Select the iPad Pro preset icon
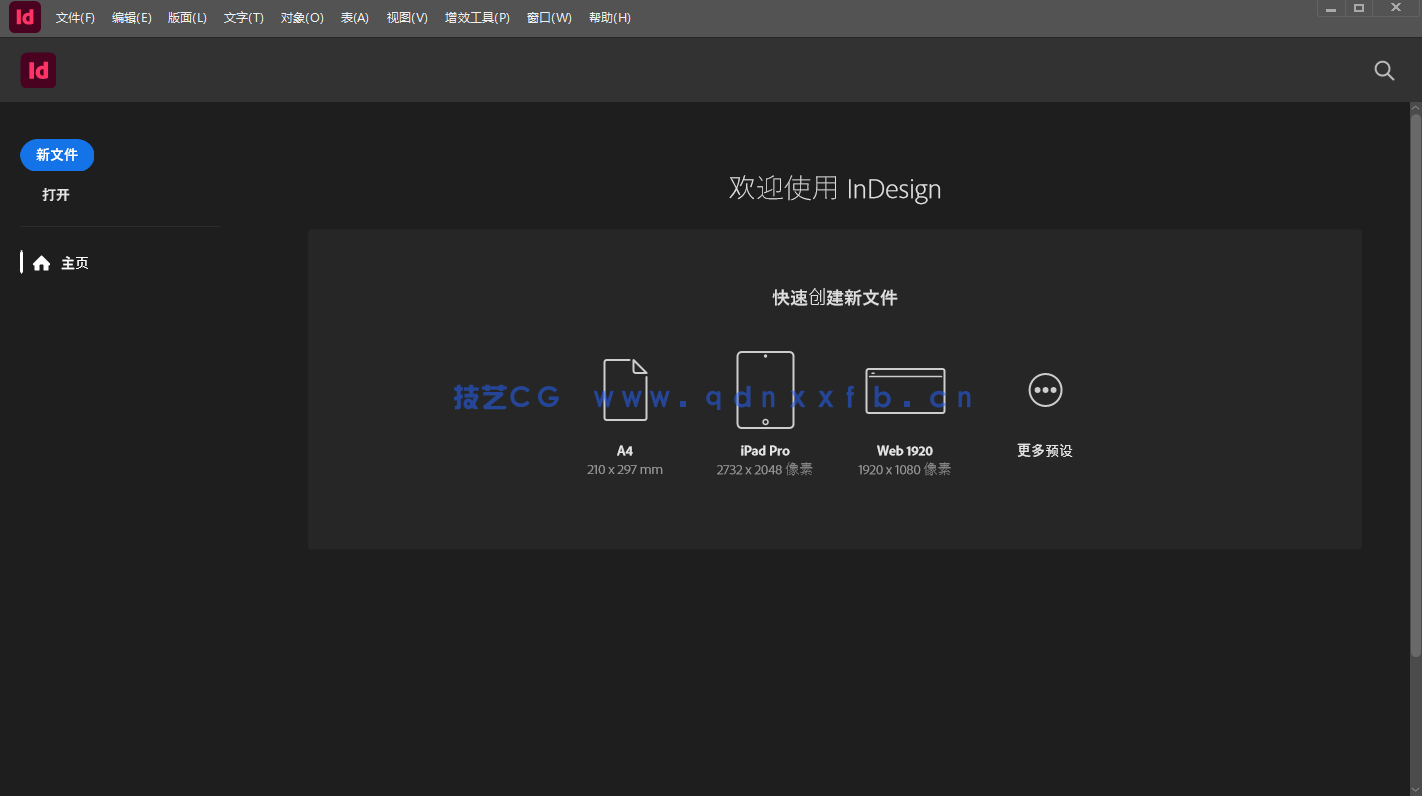 point(765,390)
